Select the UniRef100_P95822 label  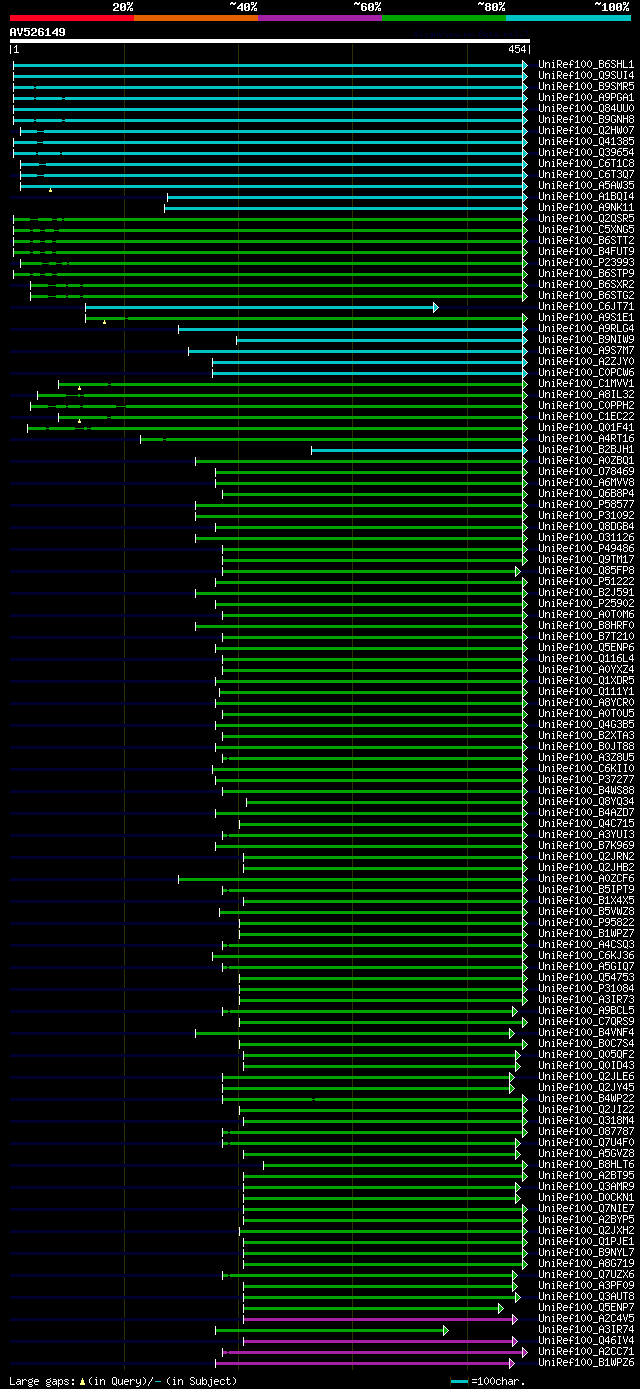click(586, 922)
